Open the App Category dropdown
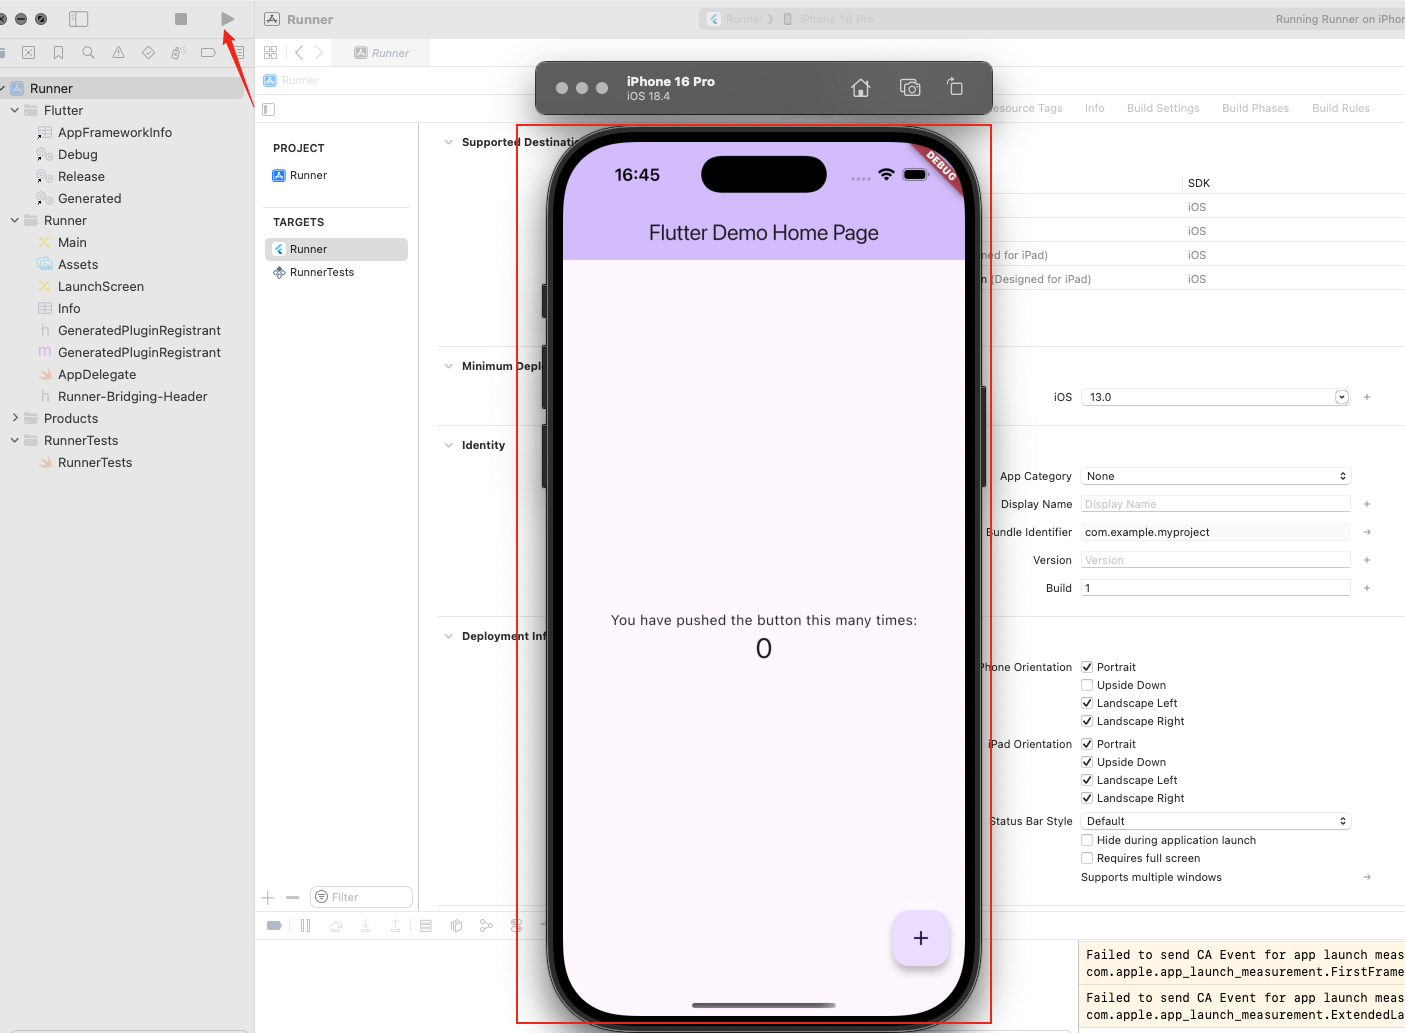The width and height of the screenshot is (1405, 1033). pos(1216,476)
